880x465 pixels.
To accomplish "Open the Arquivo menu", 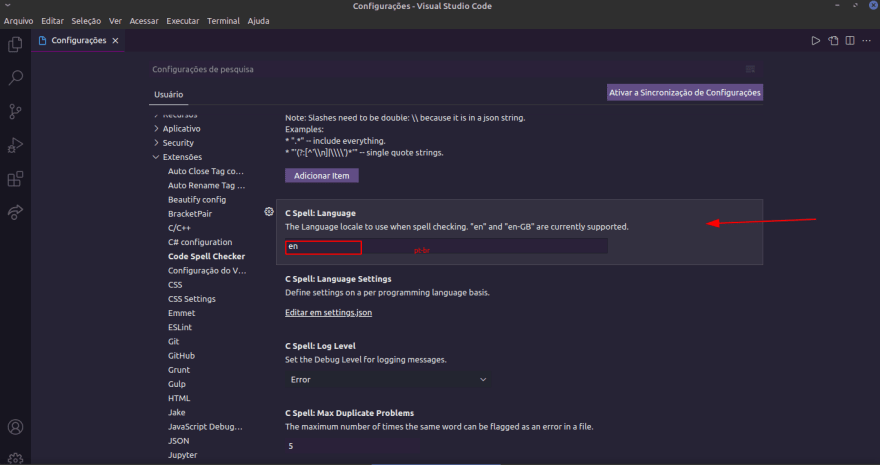I will 19,21.
